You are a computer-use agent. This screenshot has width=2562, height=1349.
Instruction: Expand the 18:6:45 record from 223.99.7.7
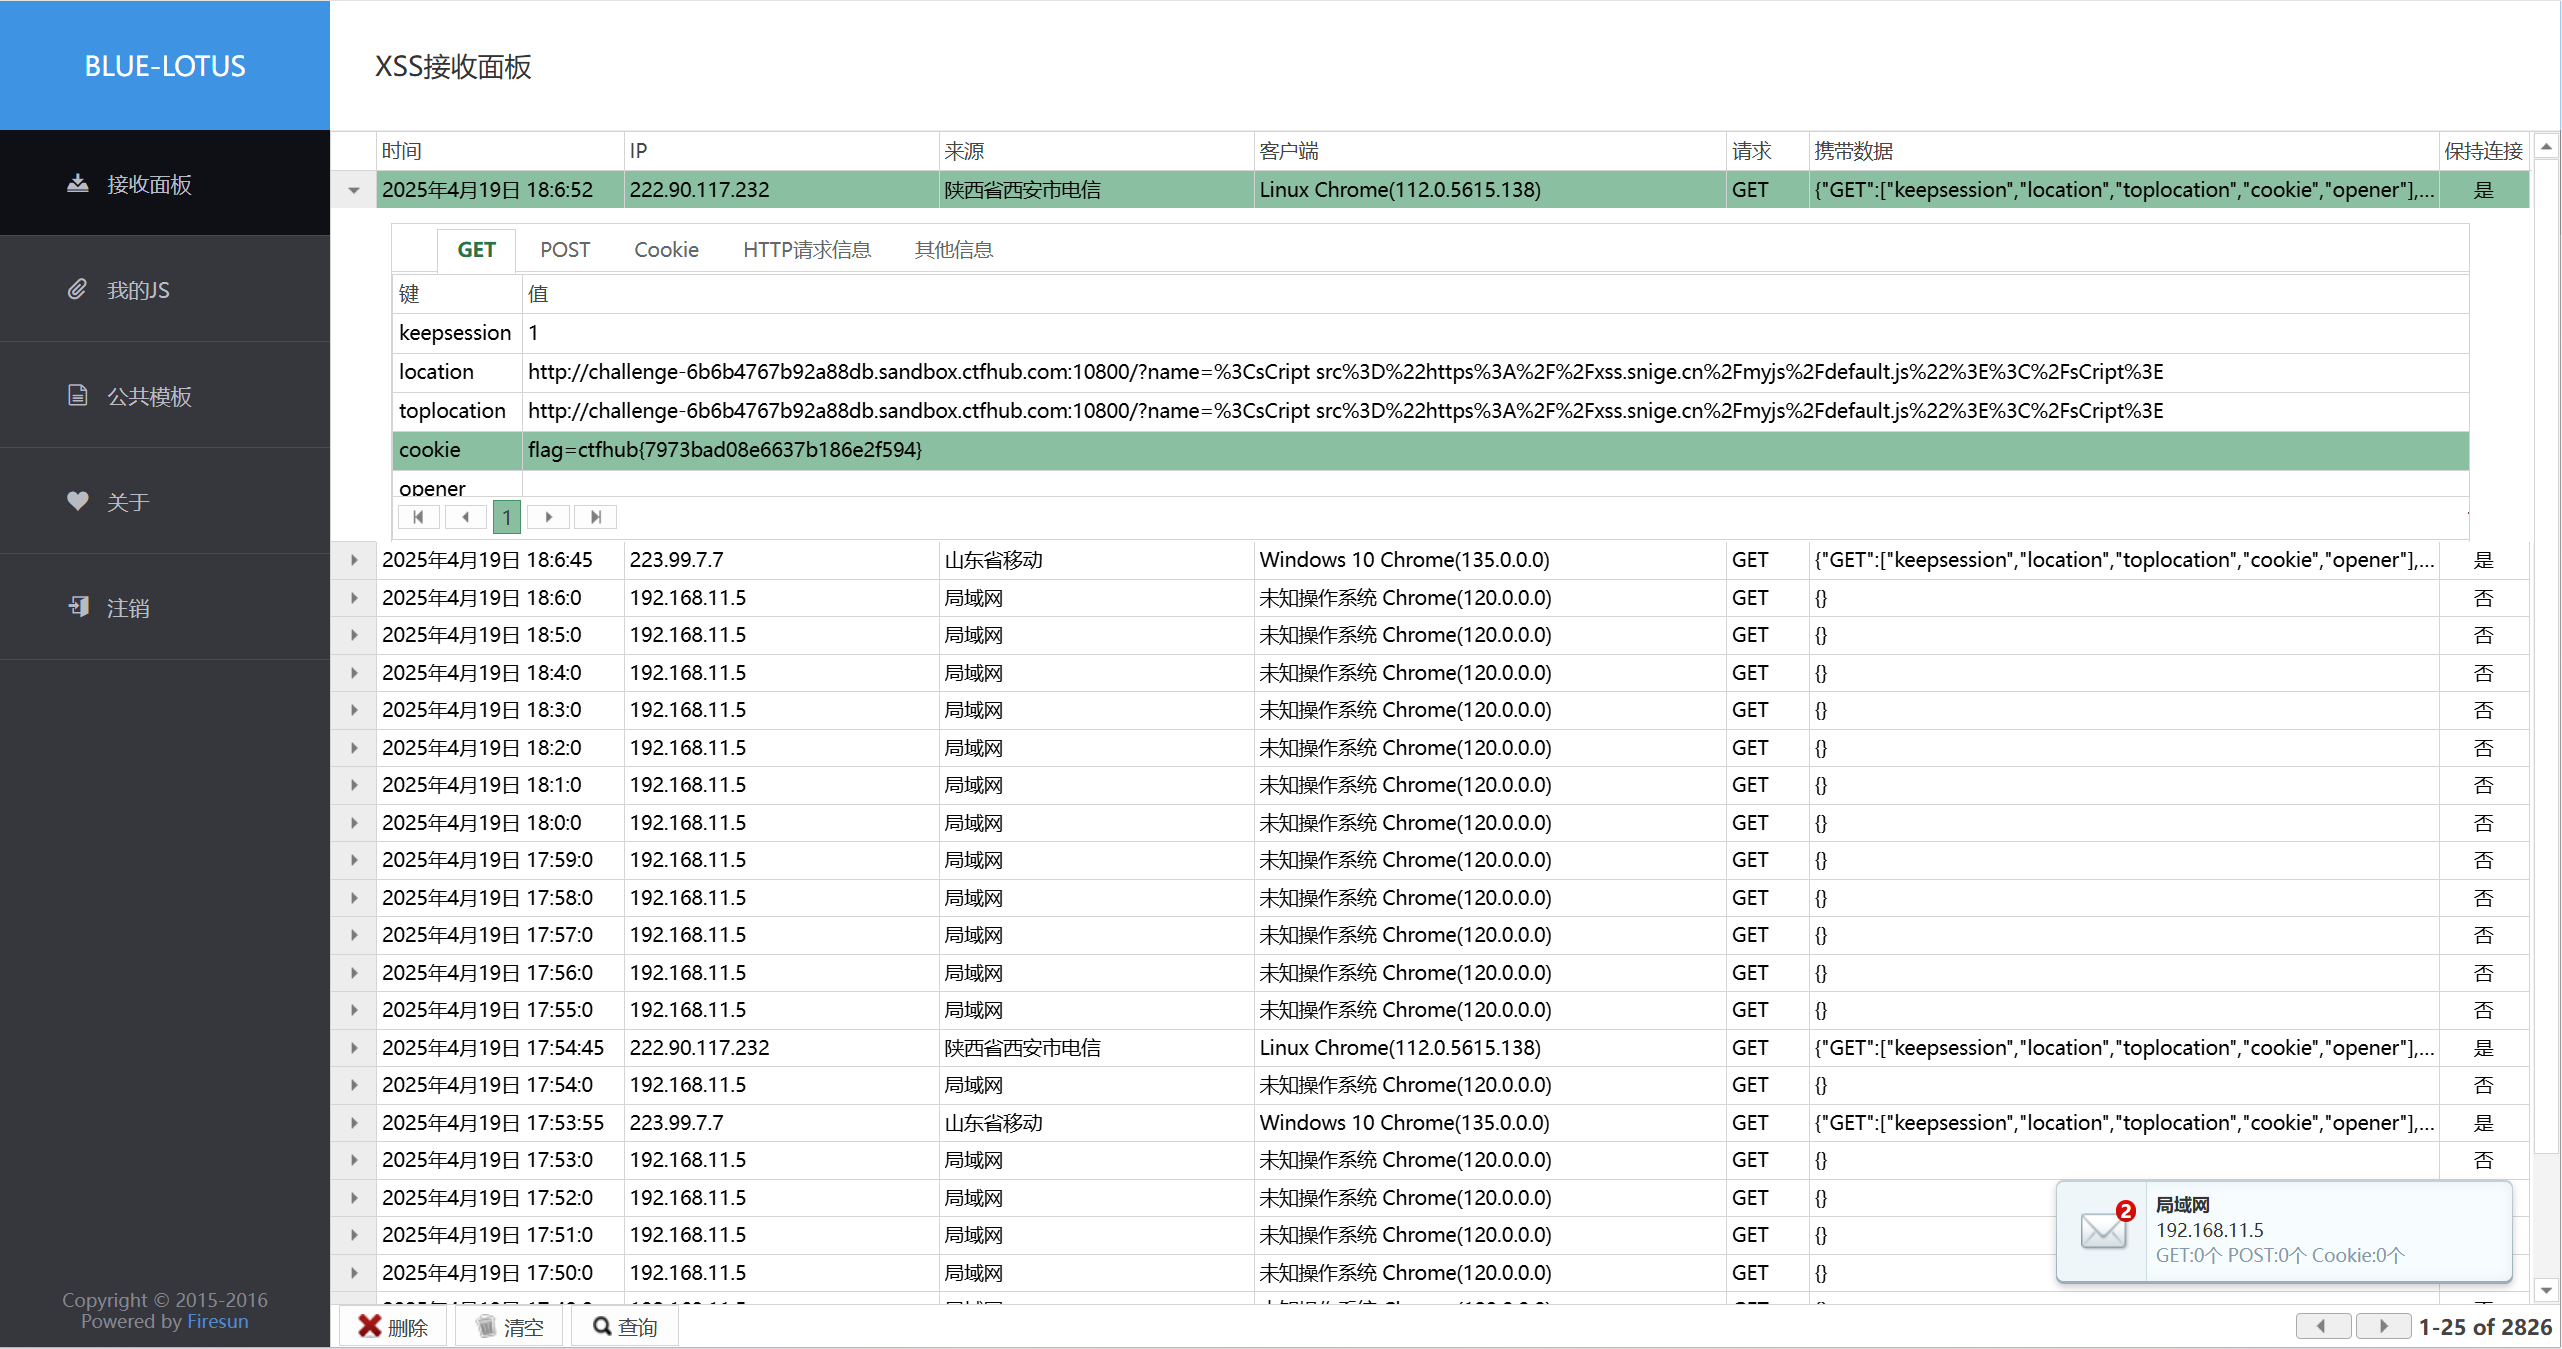point(354,560)
